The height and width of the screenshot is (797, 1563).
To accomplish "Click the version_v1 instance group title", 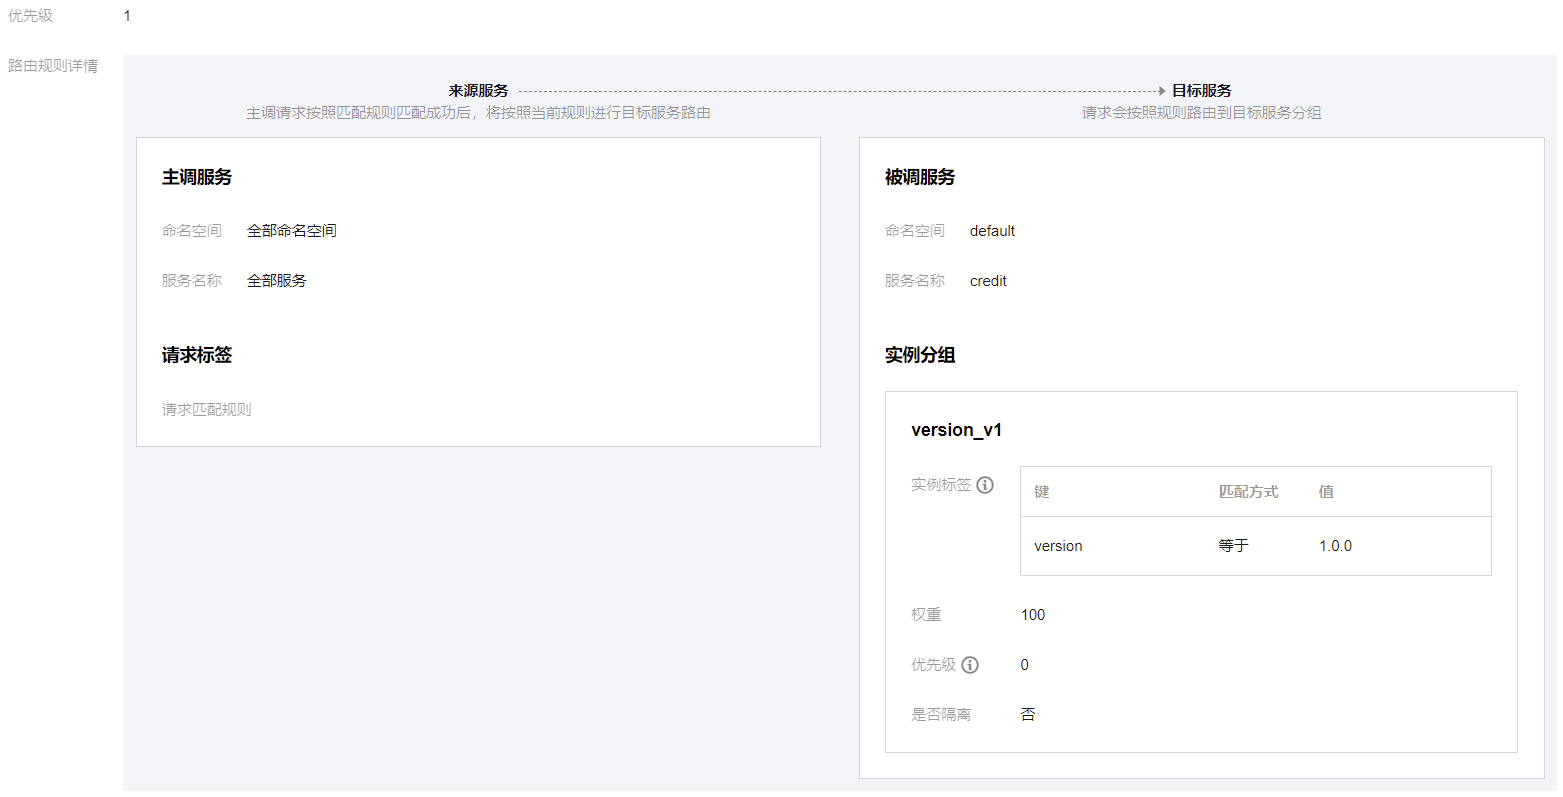I will pyautogui.click(x=956, y=430).
